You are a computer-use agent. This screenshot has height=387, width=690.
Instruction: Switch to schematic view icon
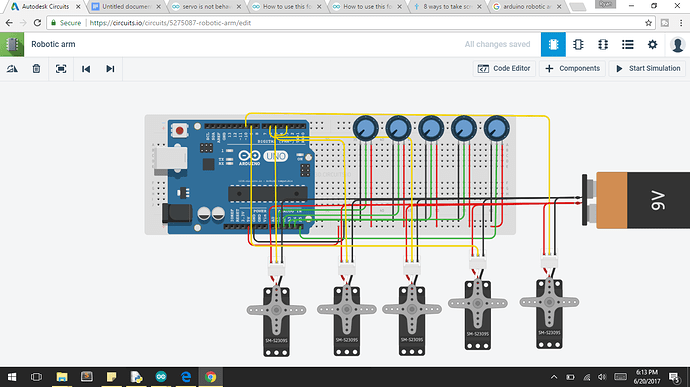click(578, 44)
